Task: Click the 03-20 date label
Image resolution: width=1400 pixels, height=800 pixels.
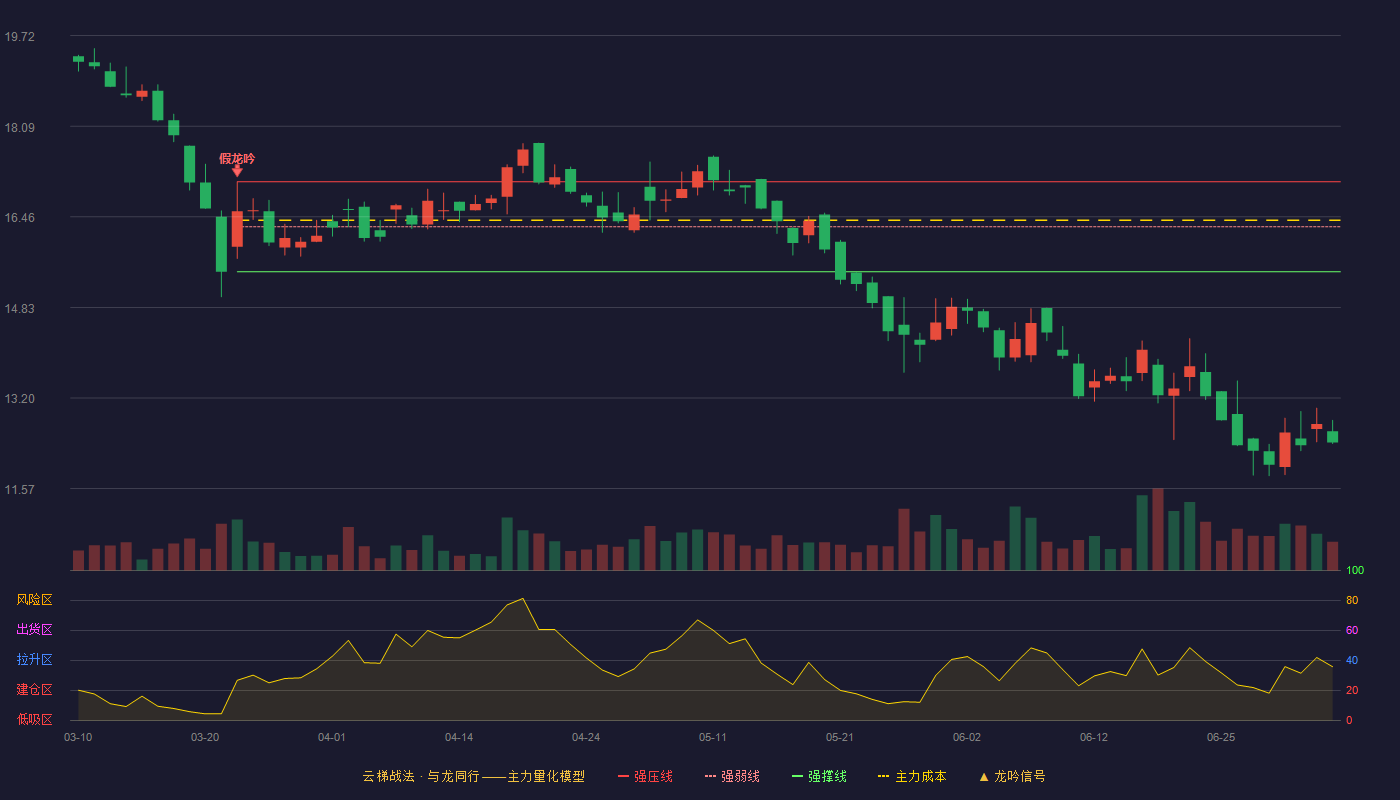Action: click(205, 737)
